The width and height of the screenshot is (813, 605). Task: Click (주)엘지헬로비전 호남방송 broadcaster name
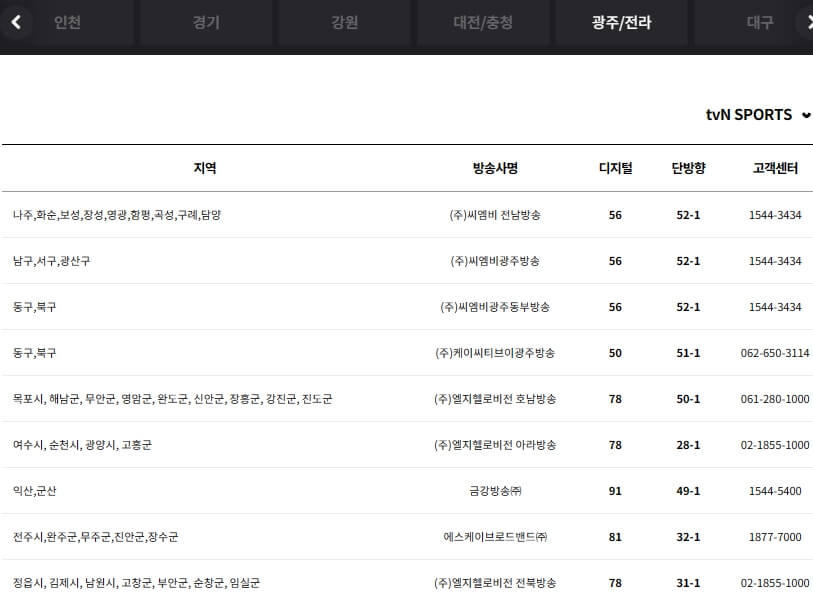[495, 399]
